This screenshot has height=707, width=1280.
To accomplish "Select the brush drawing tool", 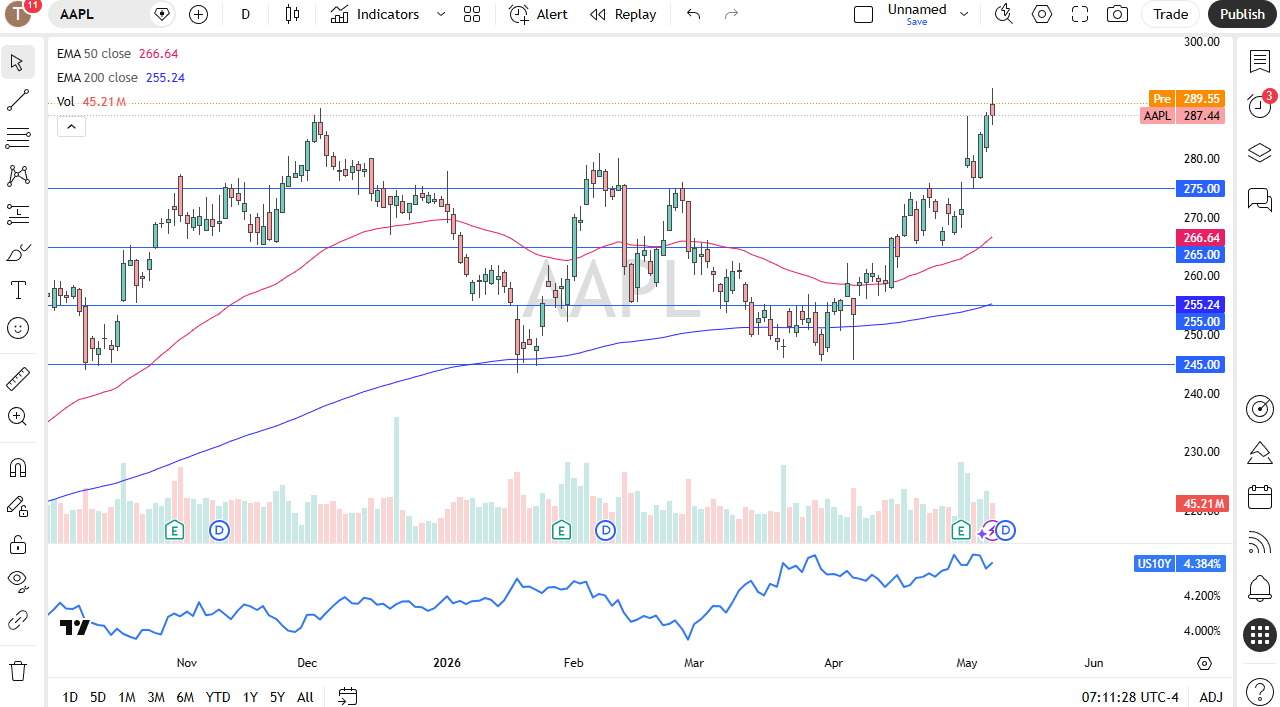I will (18, 252).
